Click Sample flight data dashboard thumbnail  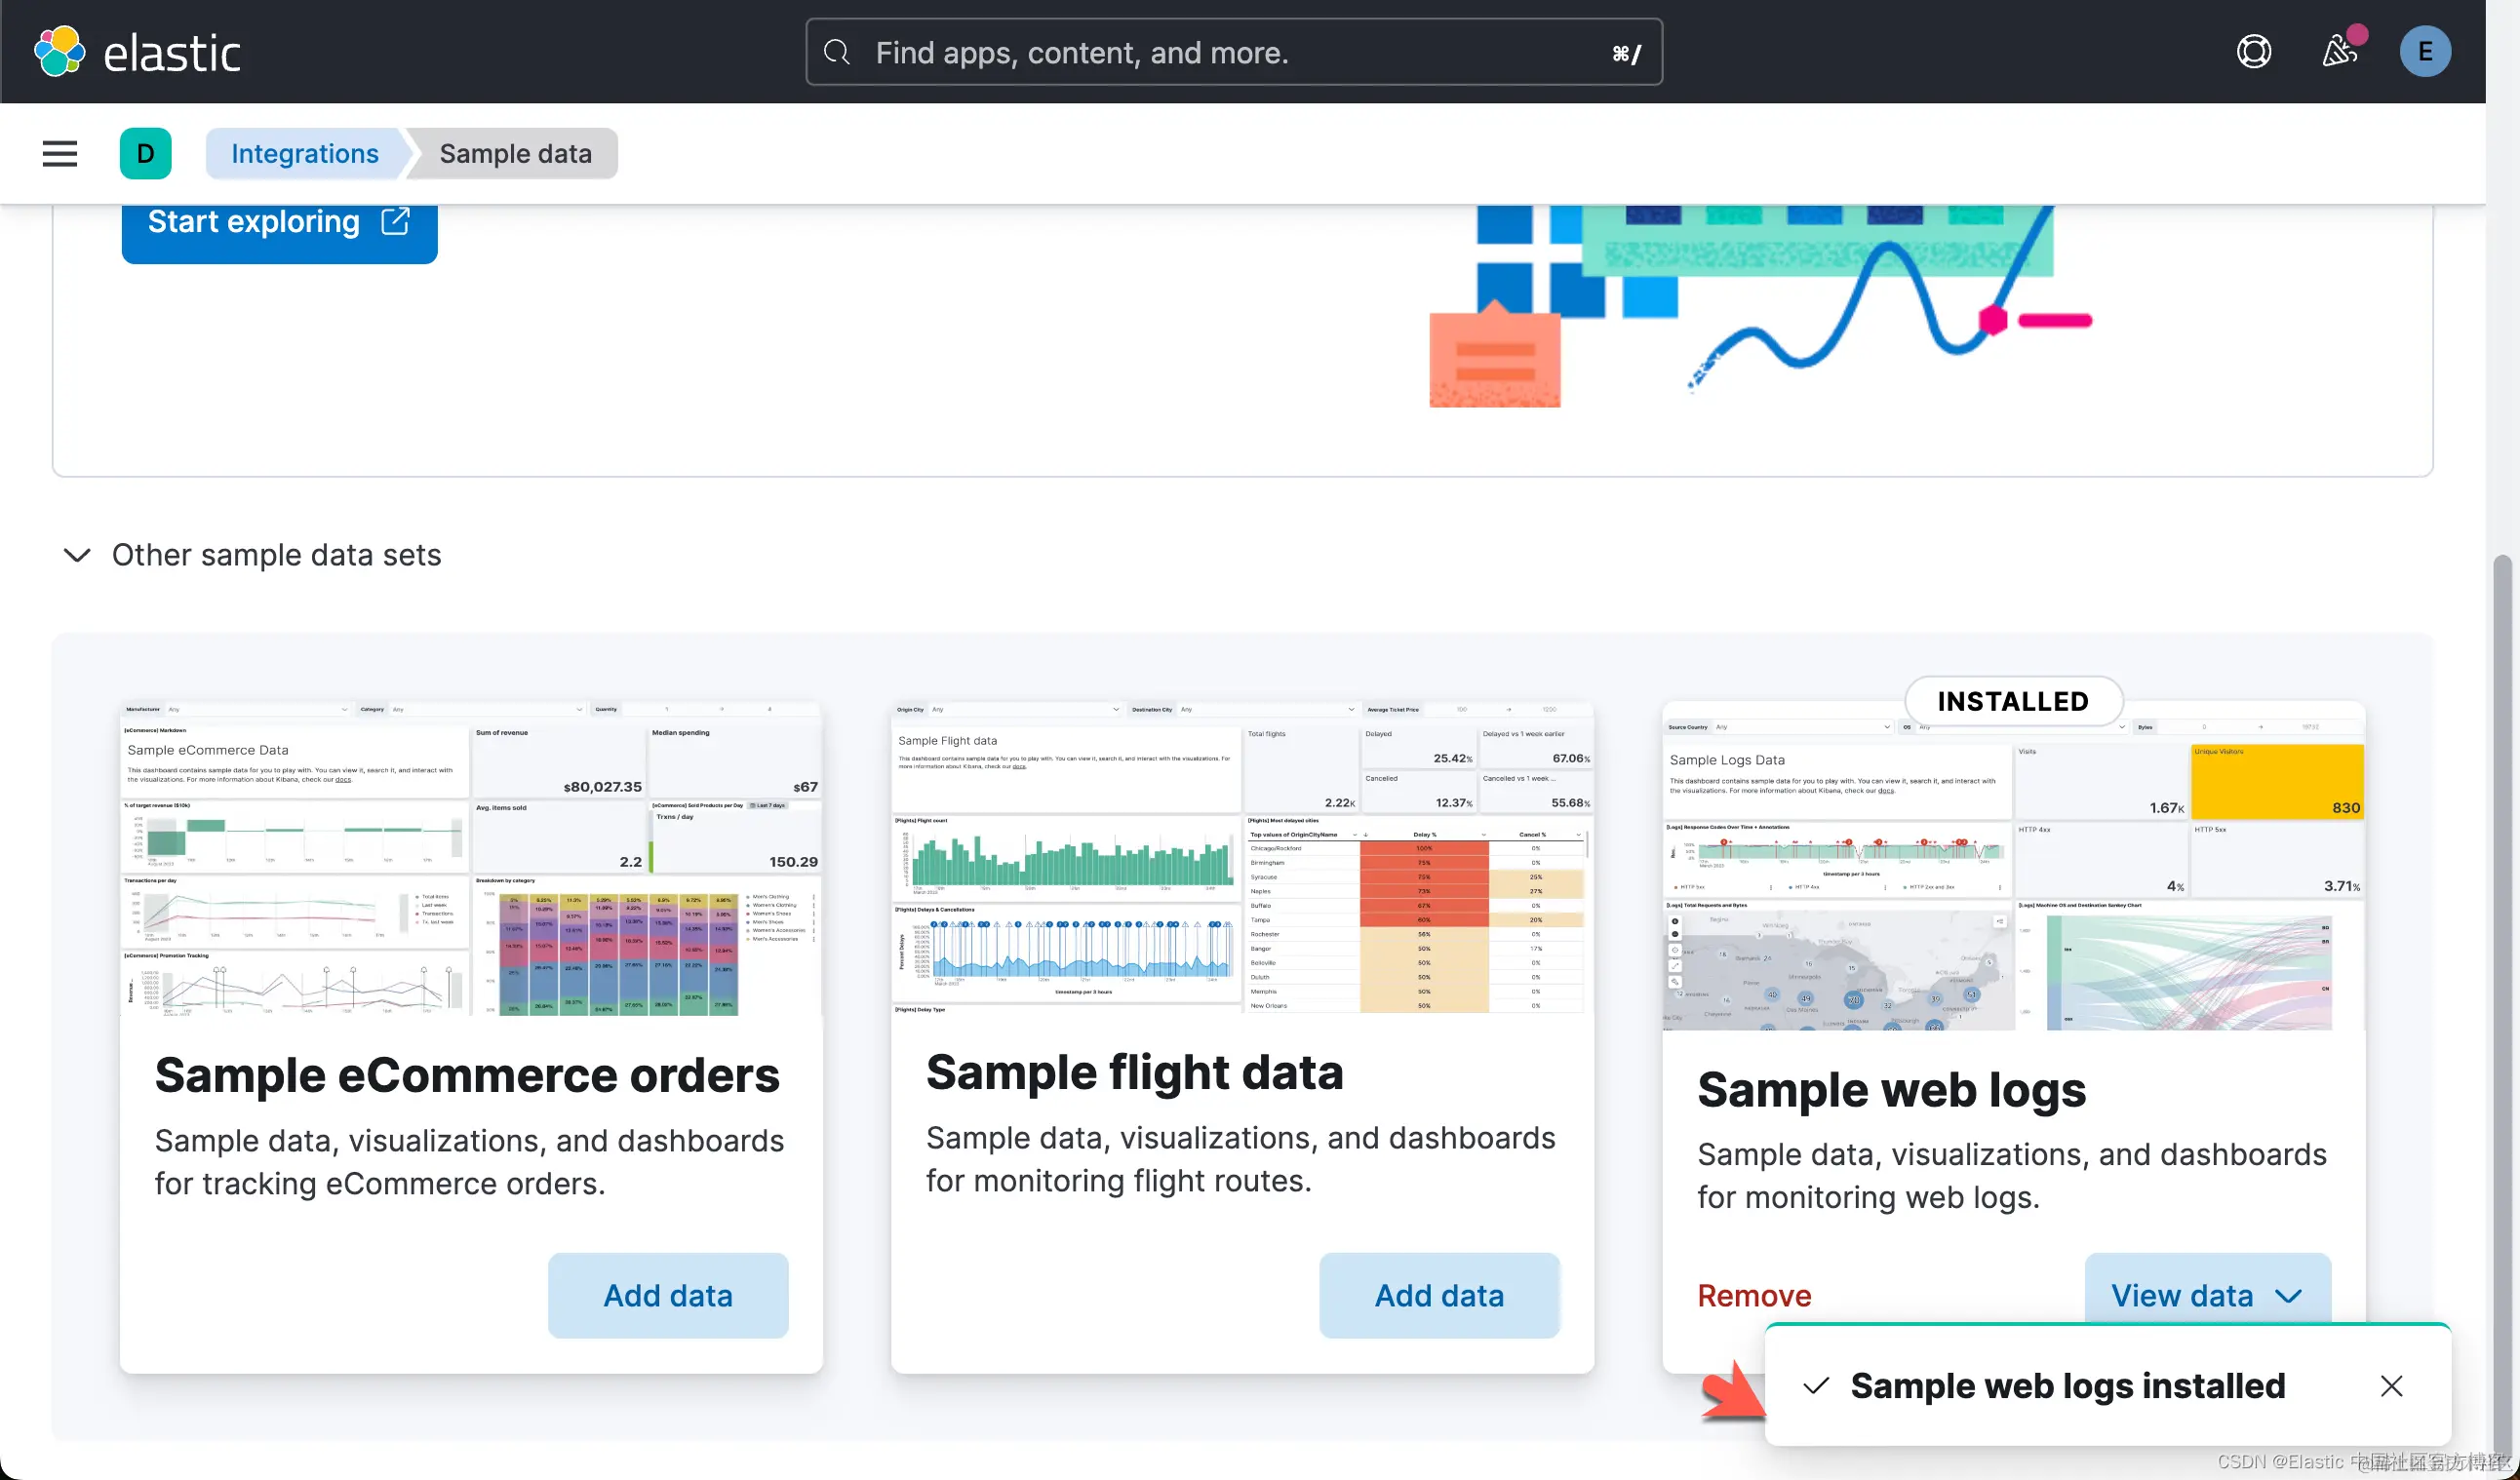(1242, 860)
